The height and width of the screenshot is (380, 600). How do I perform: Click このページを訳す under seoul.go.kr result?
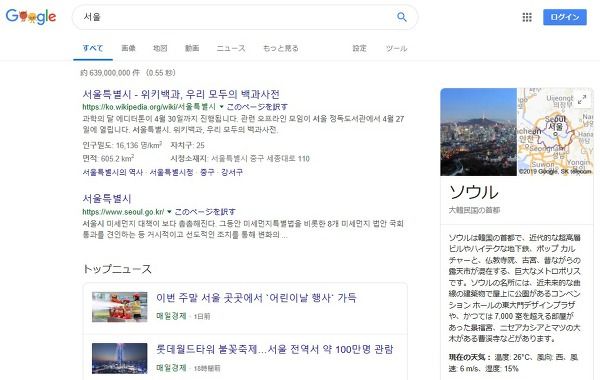pyautogui.click(x=205, y=212)
